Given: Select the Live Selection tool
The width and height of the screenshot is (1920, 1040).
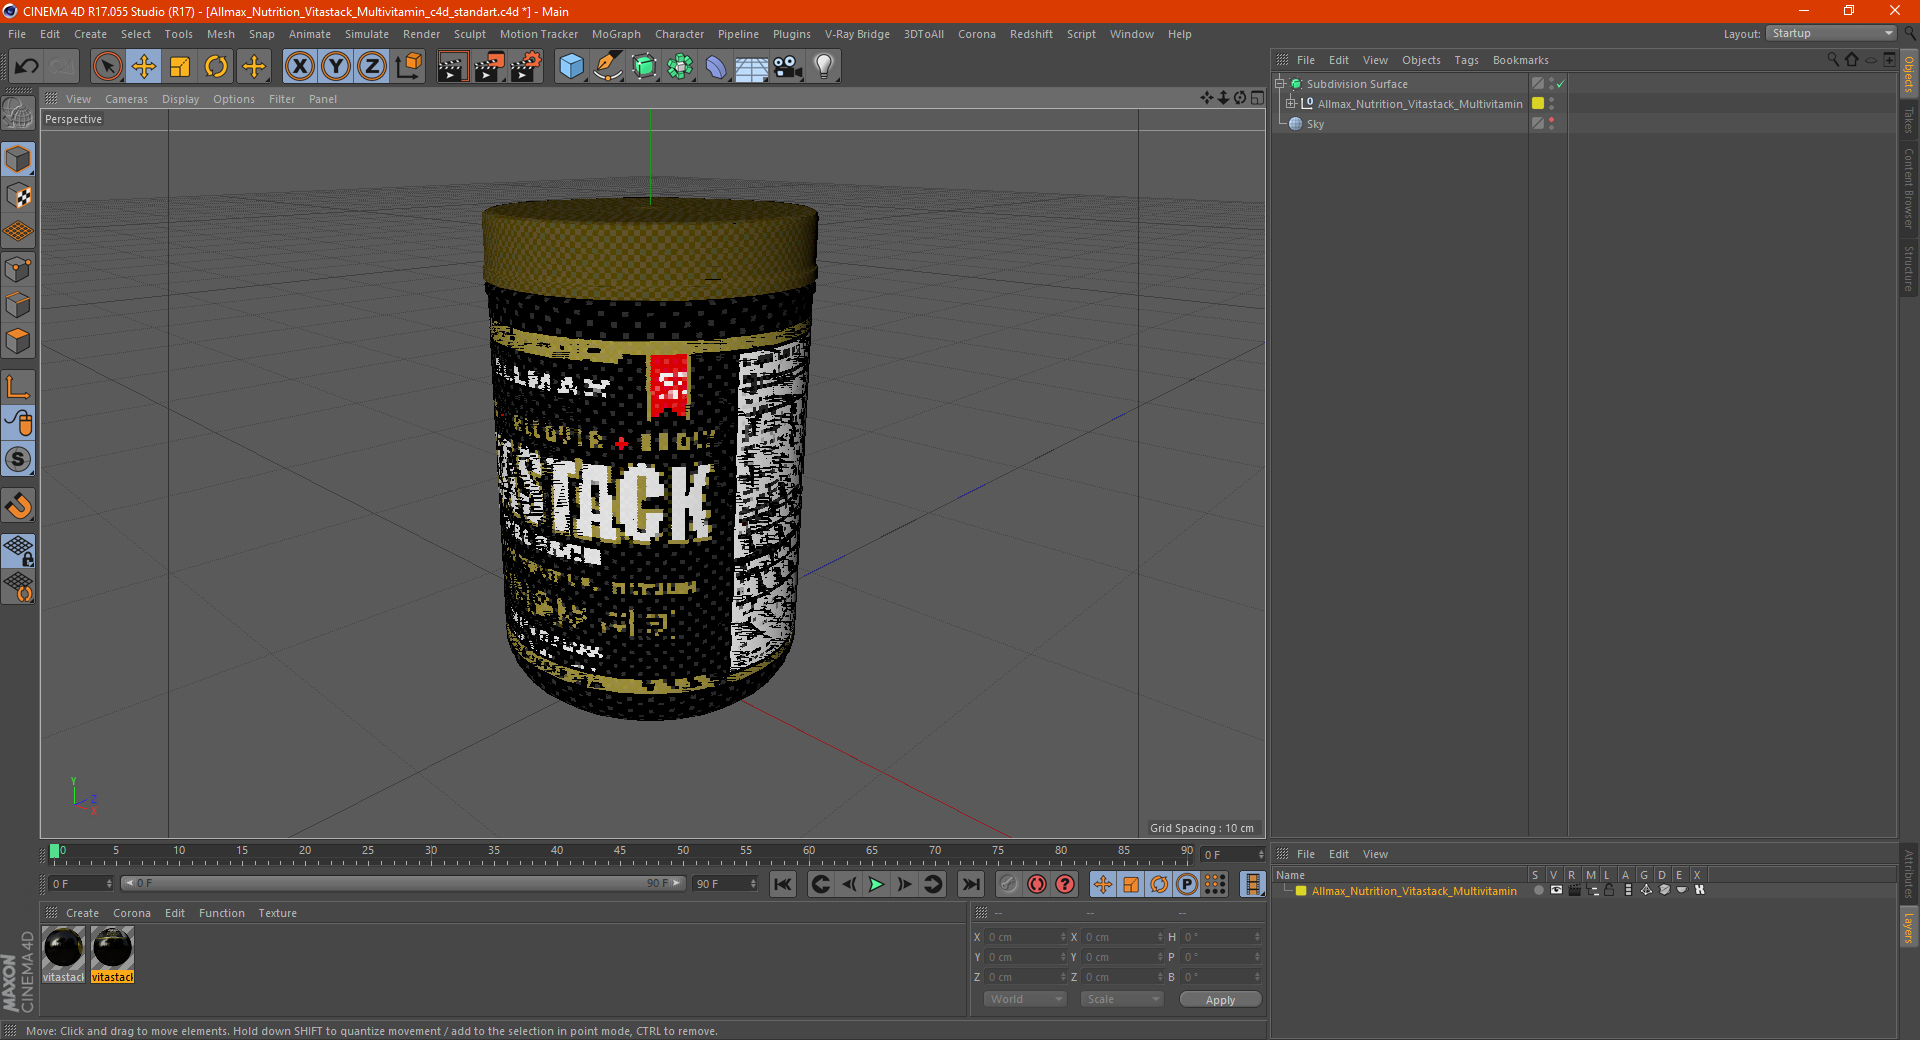Looking at the screenshot, I should [107, 67].
